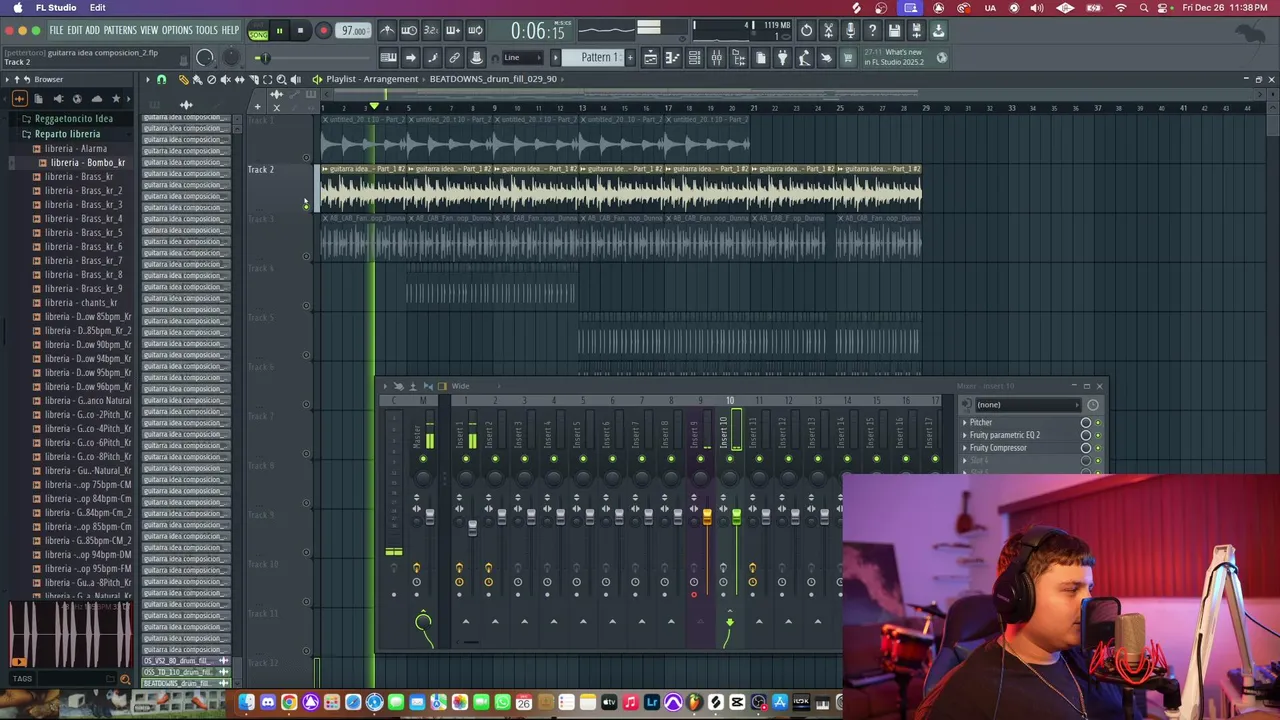Click the main pitch knob
The height and width of the screenshot is (720, 1280).
coord(231,58)
